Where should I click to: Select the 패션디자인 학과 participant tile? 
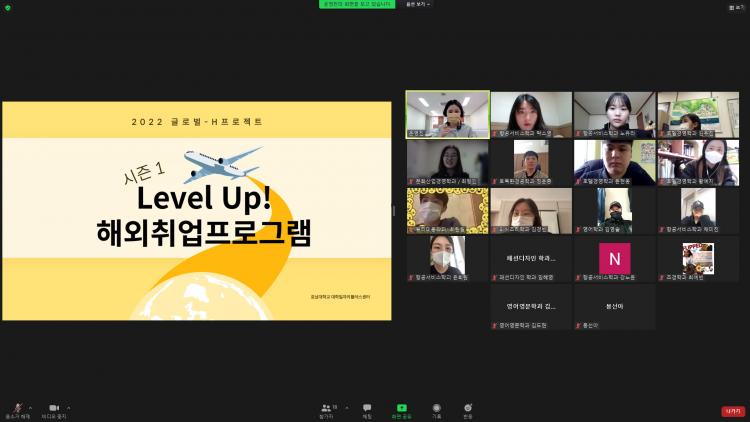pos(531,258)
